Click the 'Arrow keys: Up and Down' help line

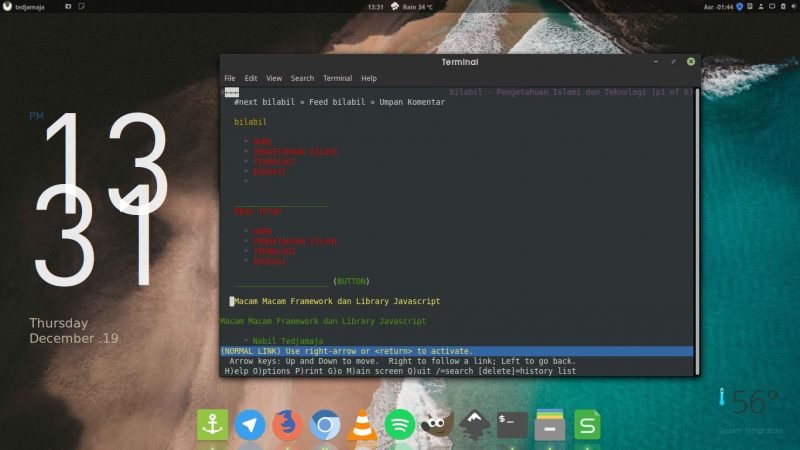[402, 361]
